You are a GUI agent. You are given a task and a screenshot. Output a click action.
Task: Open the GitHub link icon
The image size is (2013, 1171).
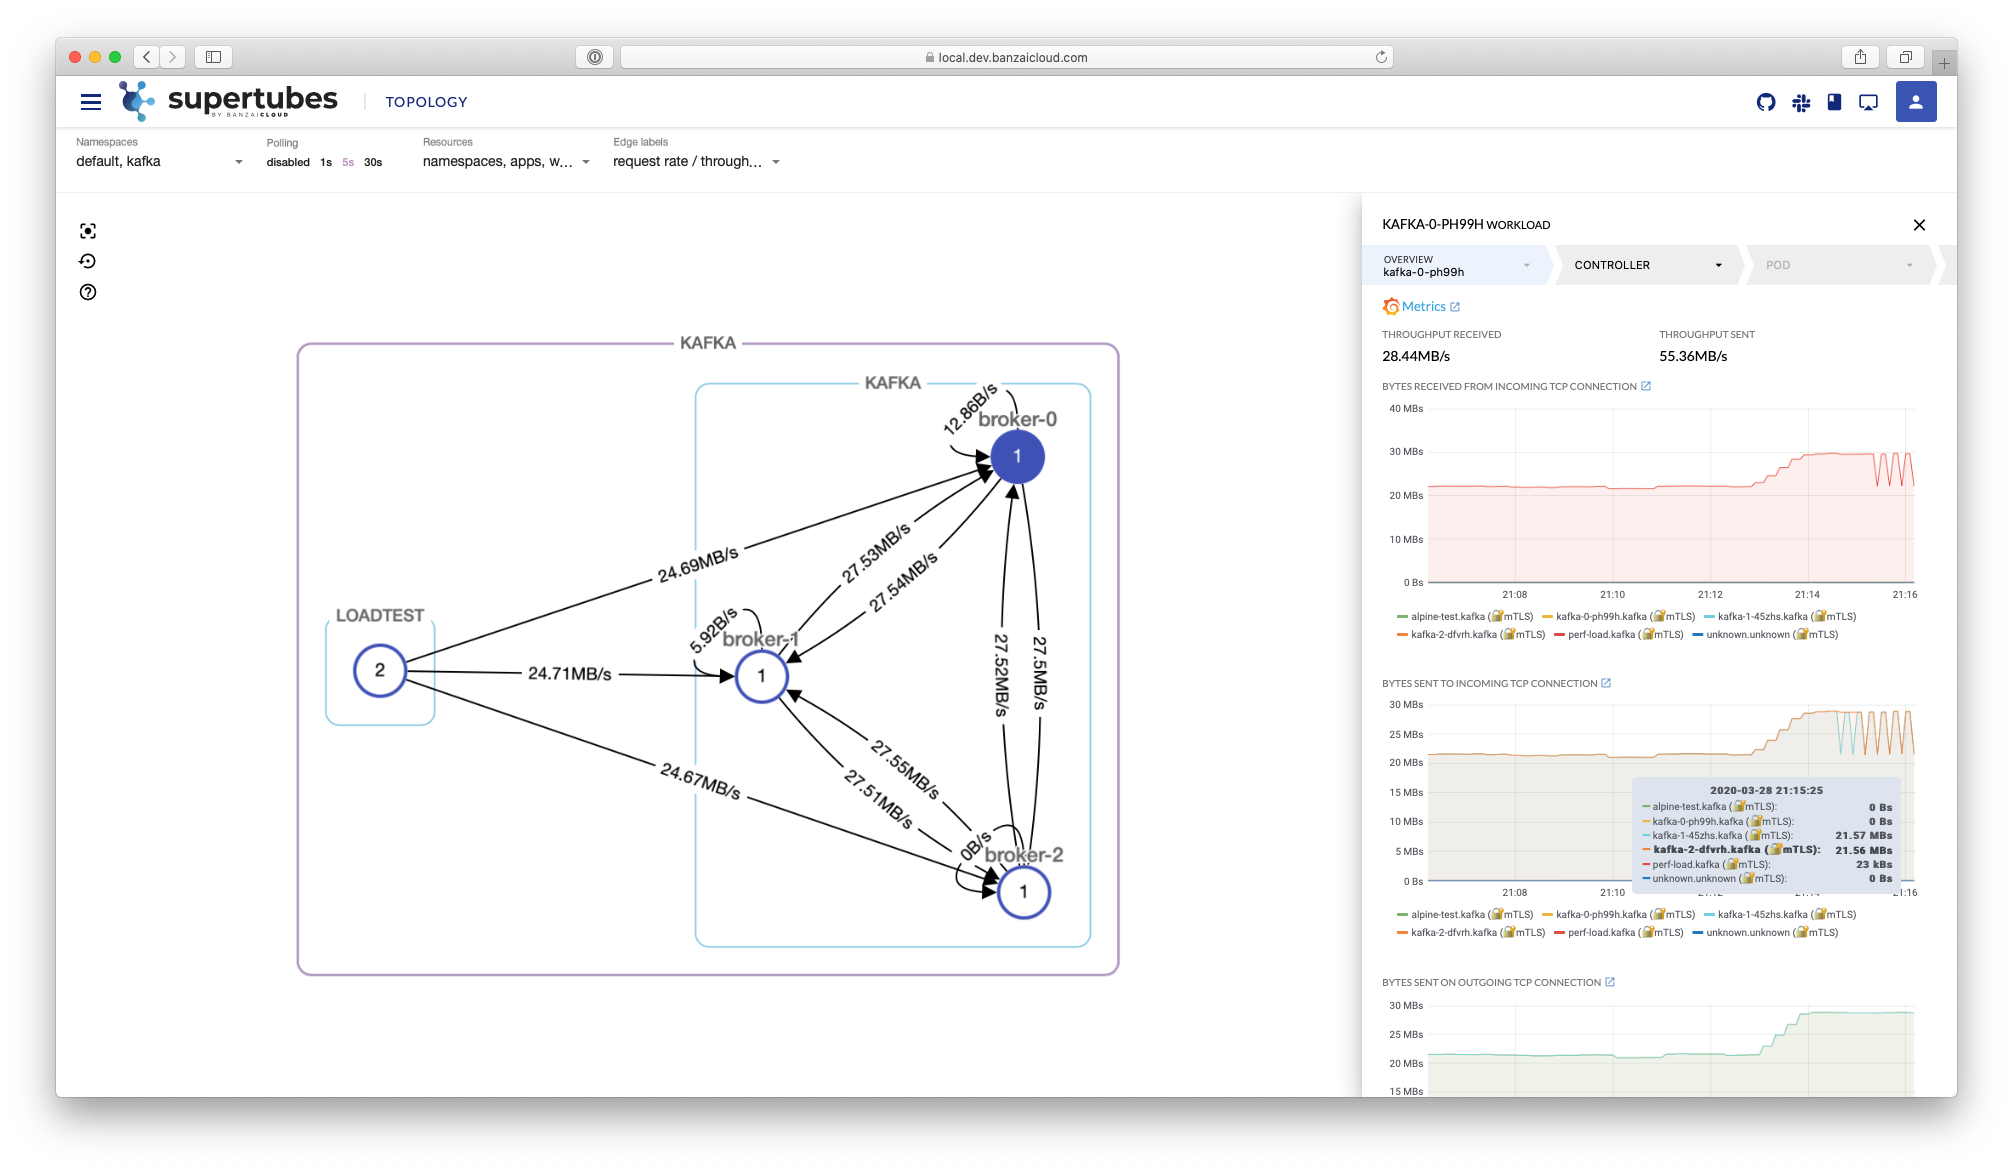click(1766, 102)
